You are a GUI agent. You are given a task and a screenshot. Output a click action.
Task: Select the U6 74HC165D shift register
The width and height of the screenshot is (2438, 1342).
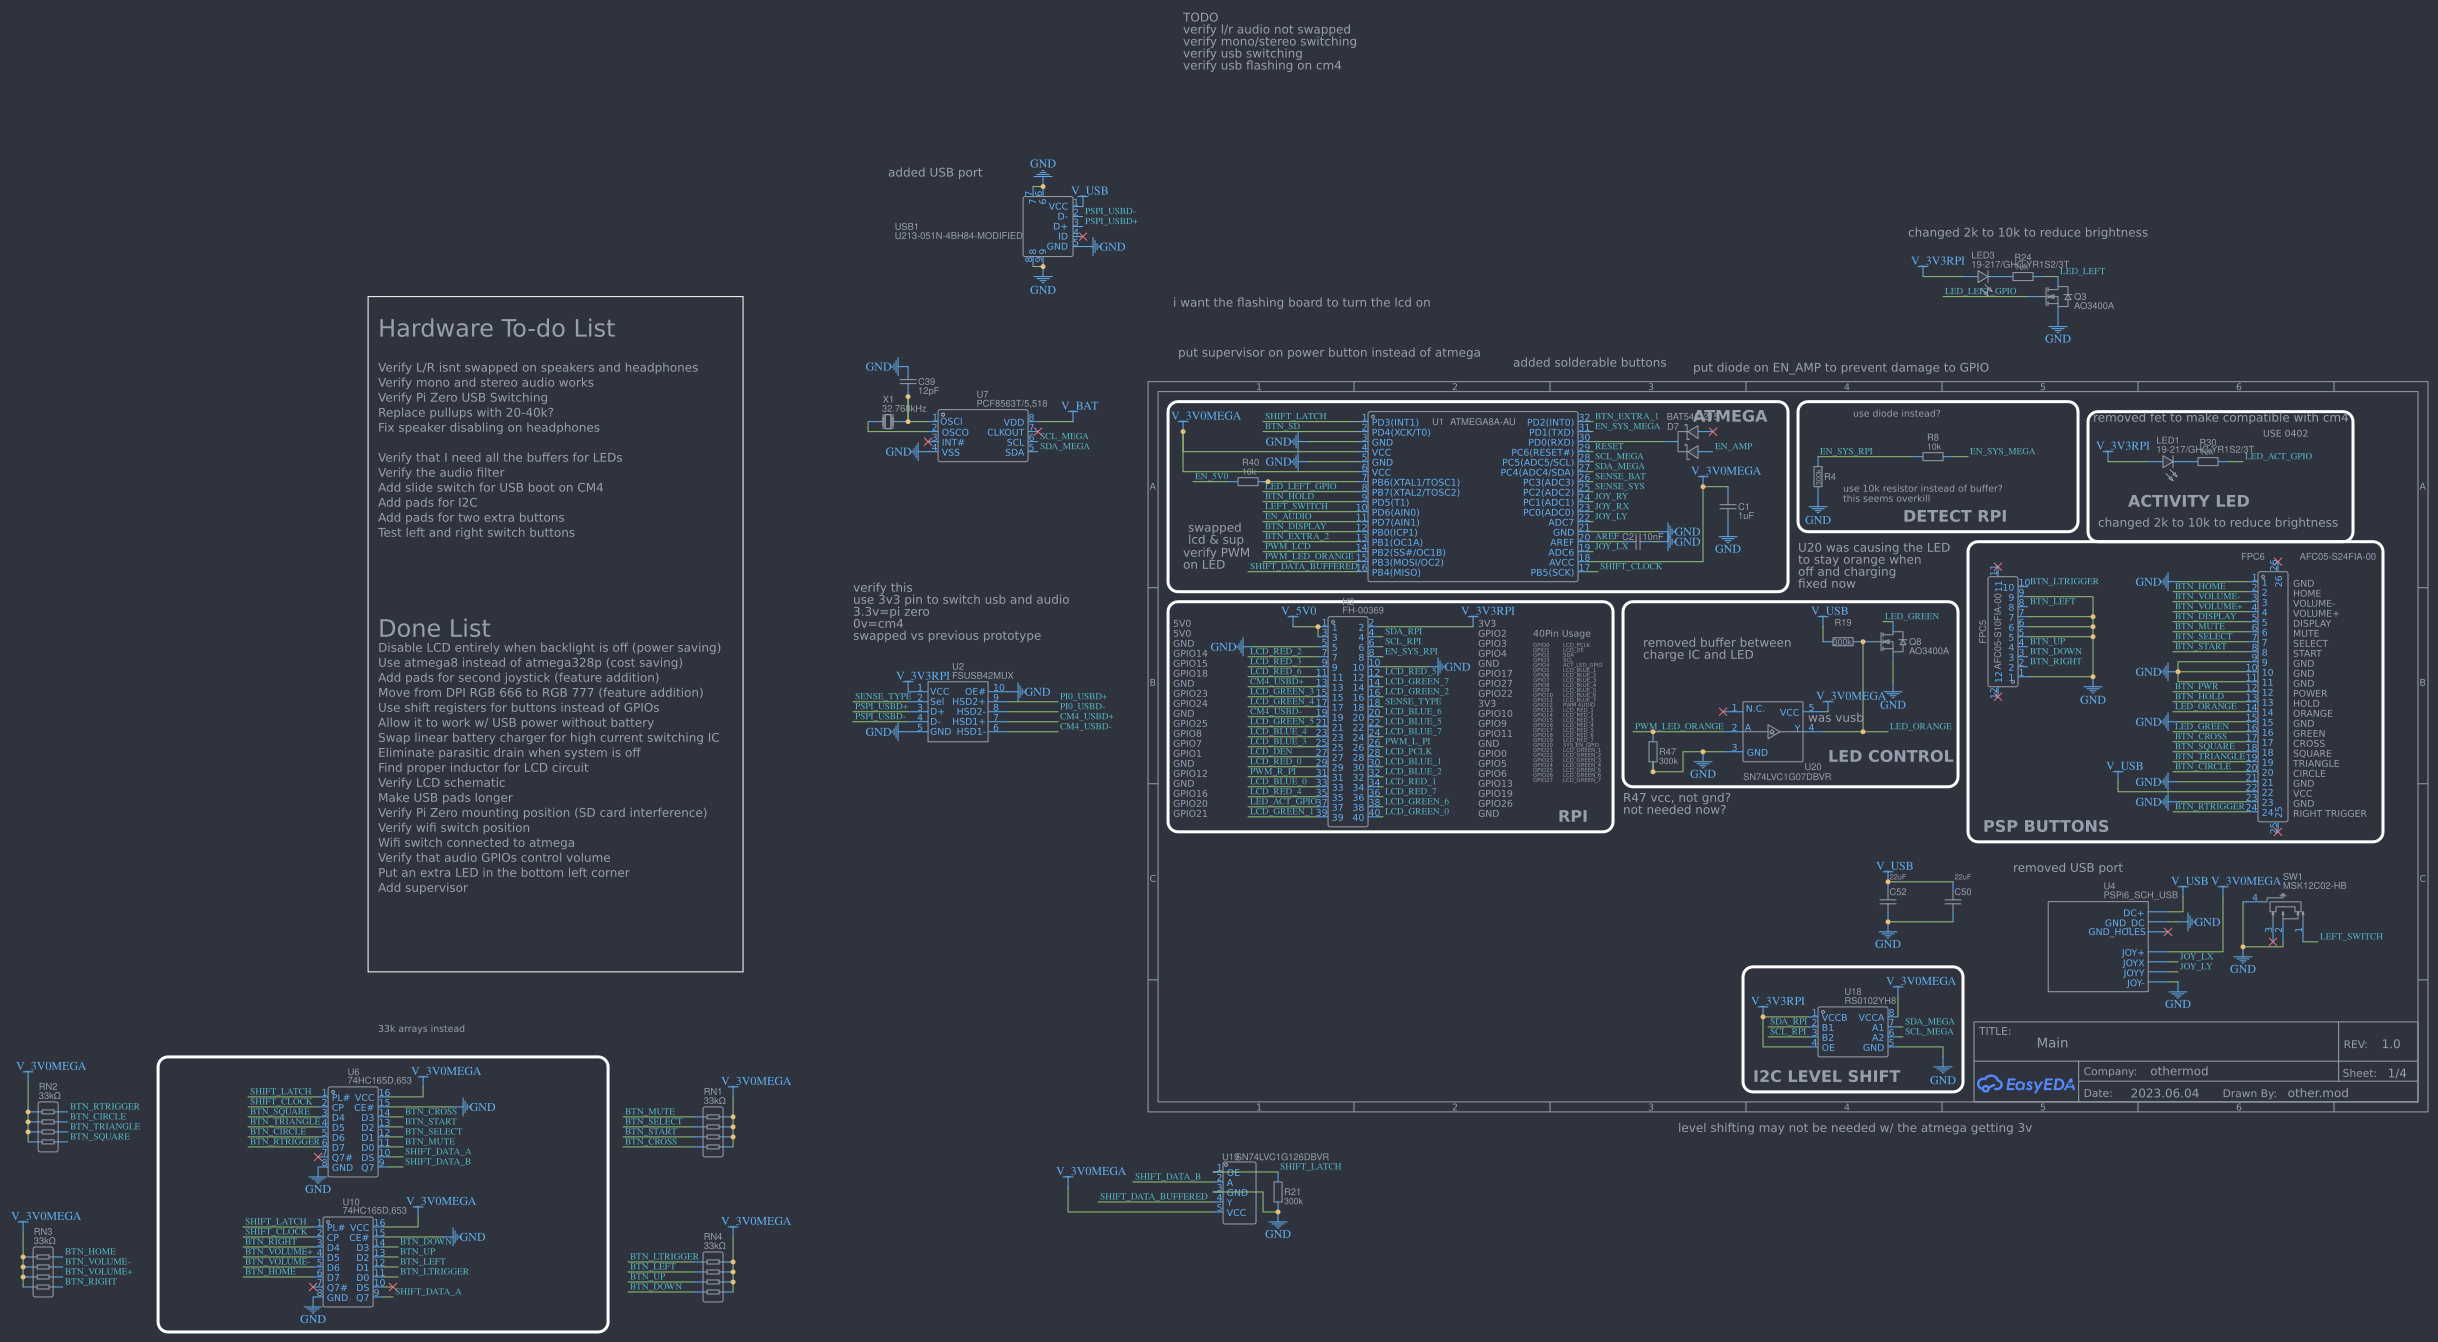point(353,1132)
